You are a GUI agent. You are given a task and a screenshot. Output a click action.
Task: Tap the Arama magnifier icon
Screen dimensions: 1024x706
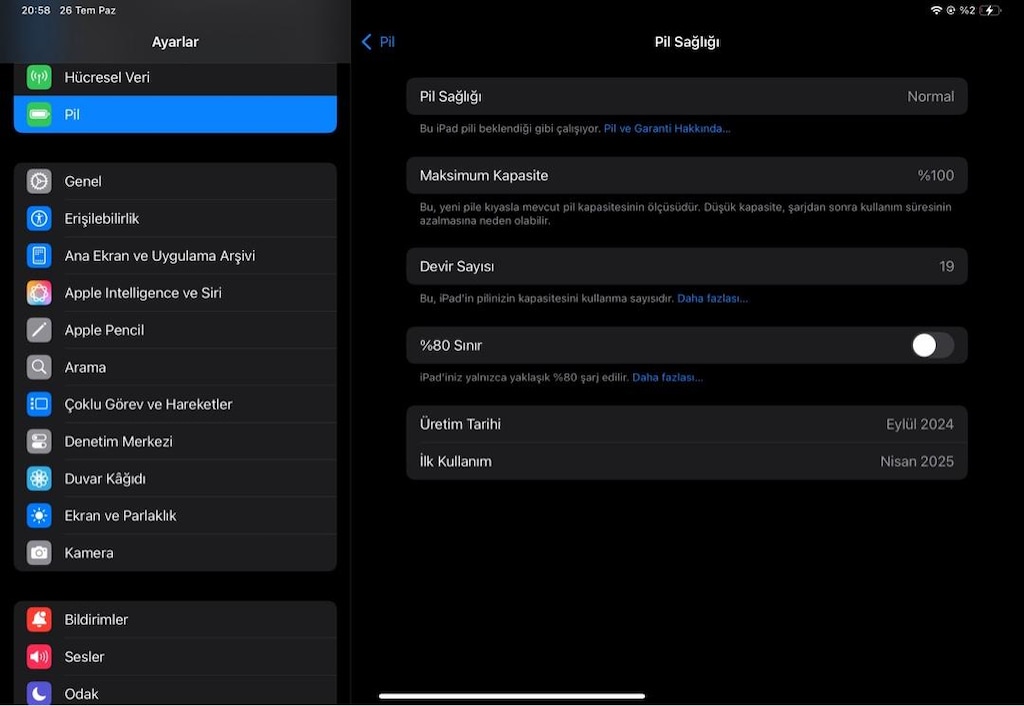(39, 367)
